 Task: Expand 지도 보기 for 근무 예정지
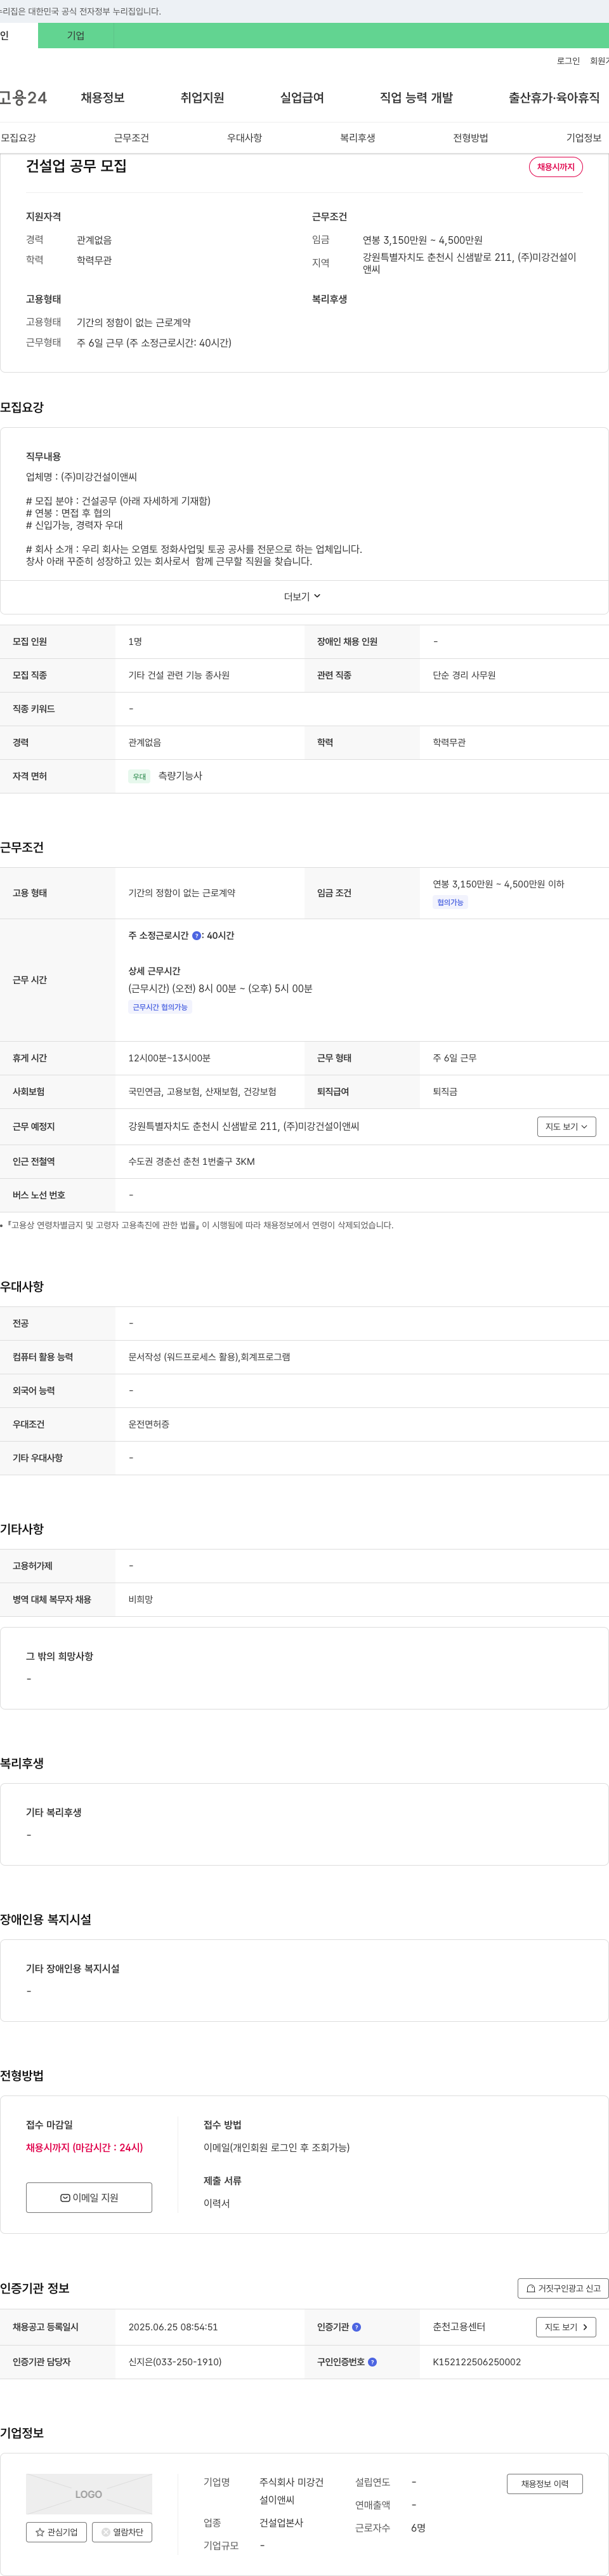click(x=566, y=1127)
